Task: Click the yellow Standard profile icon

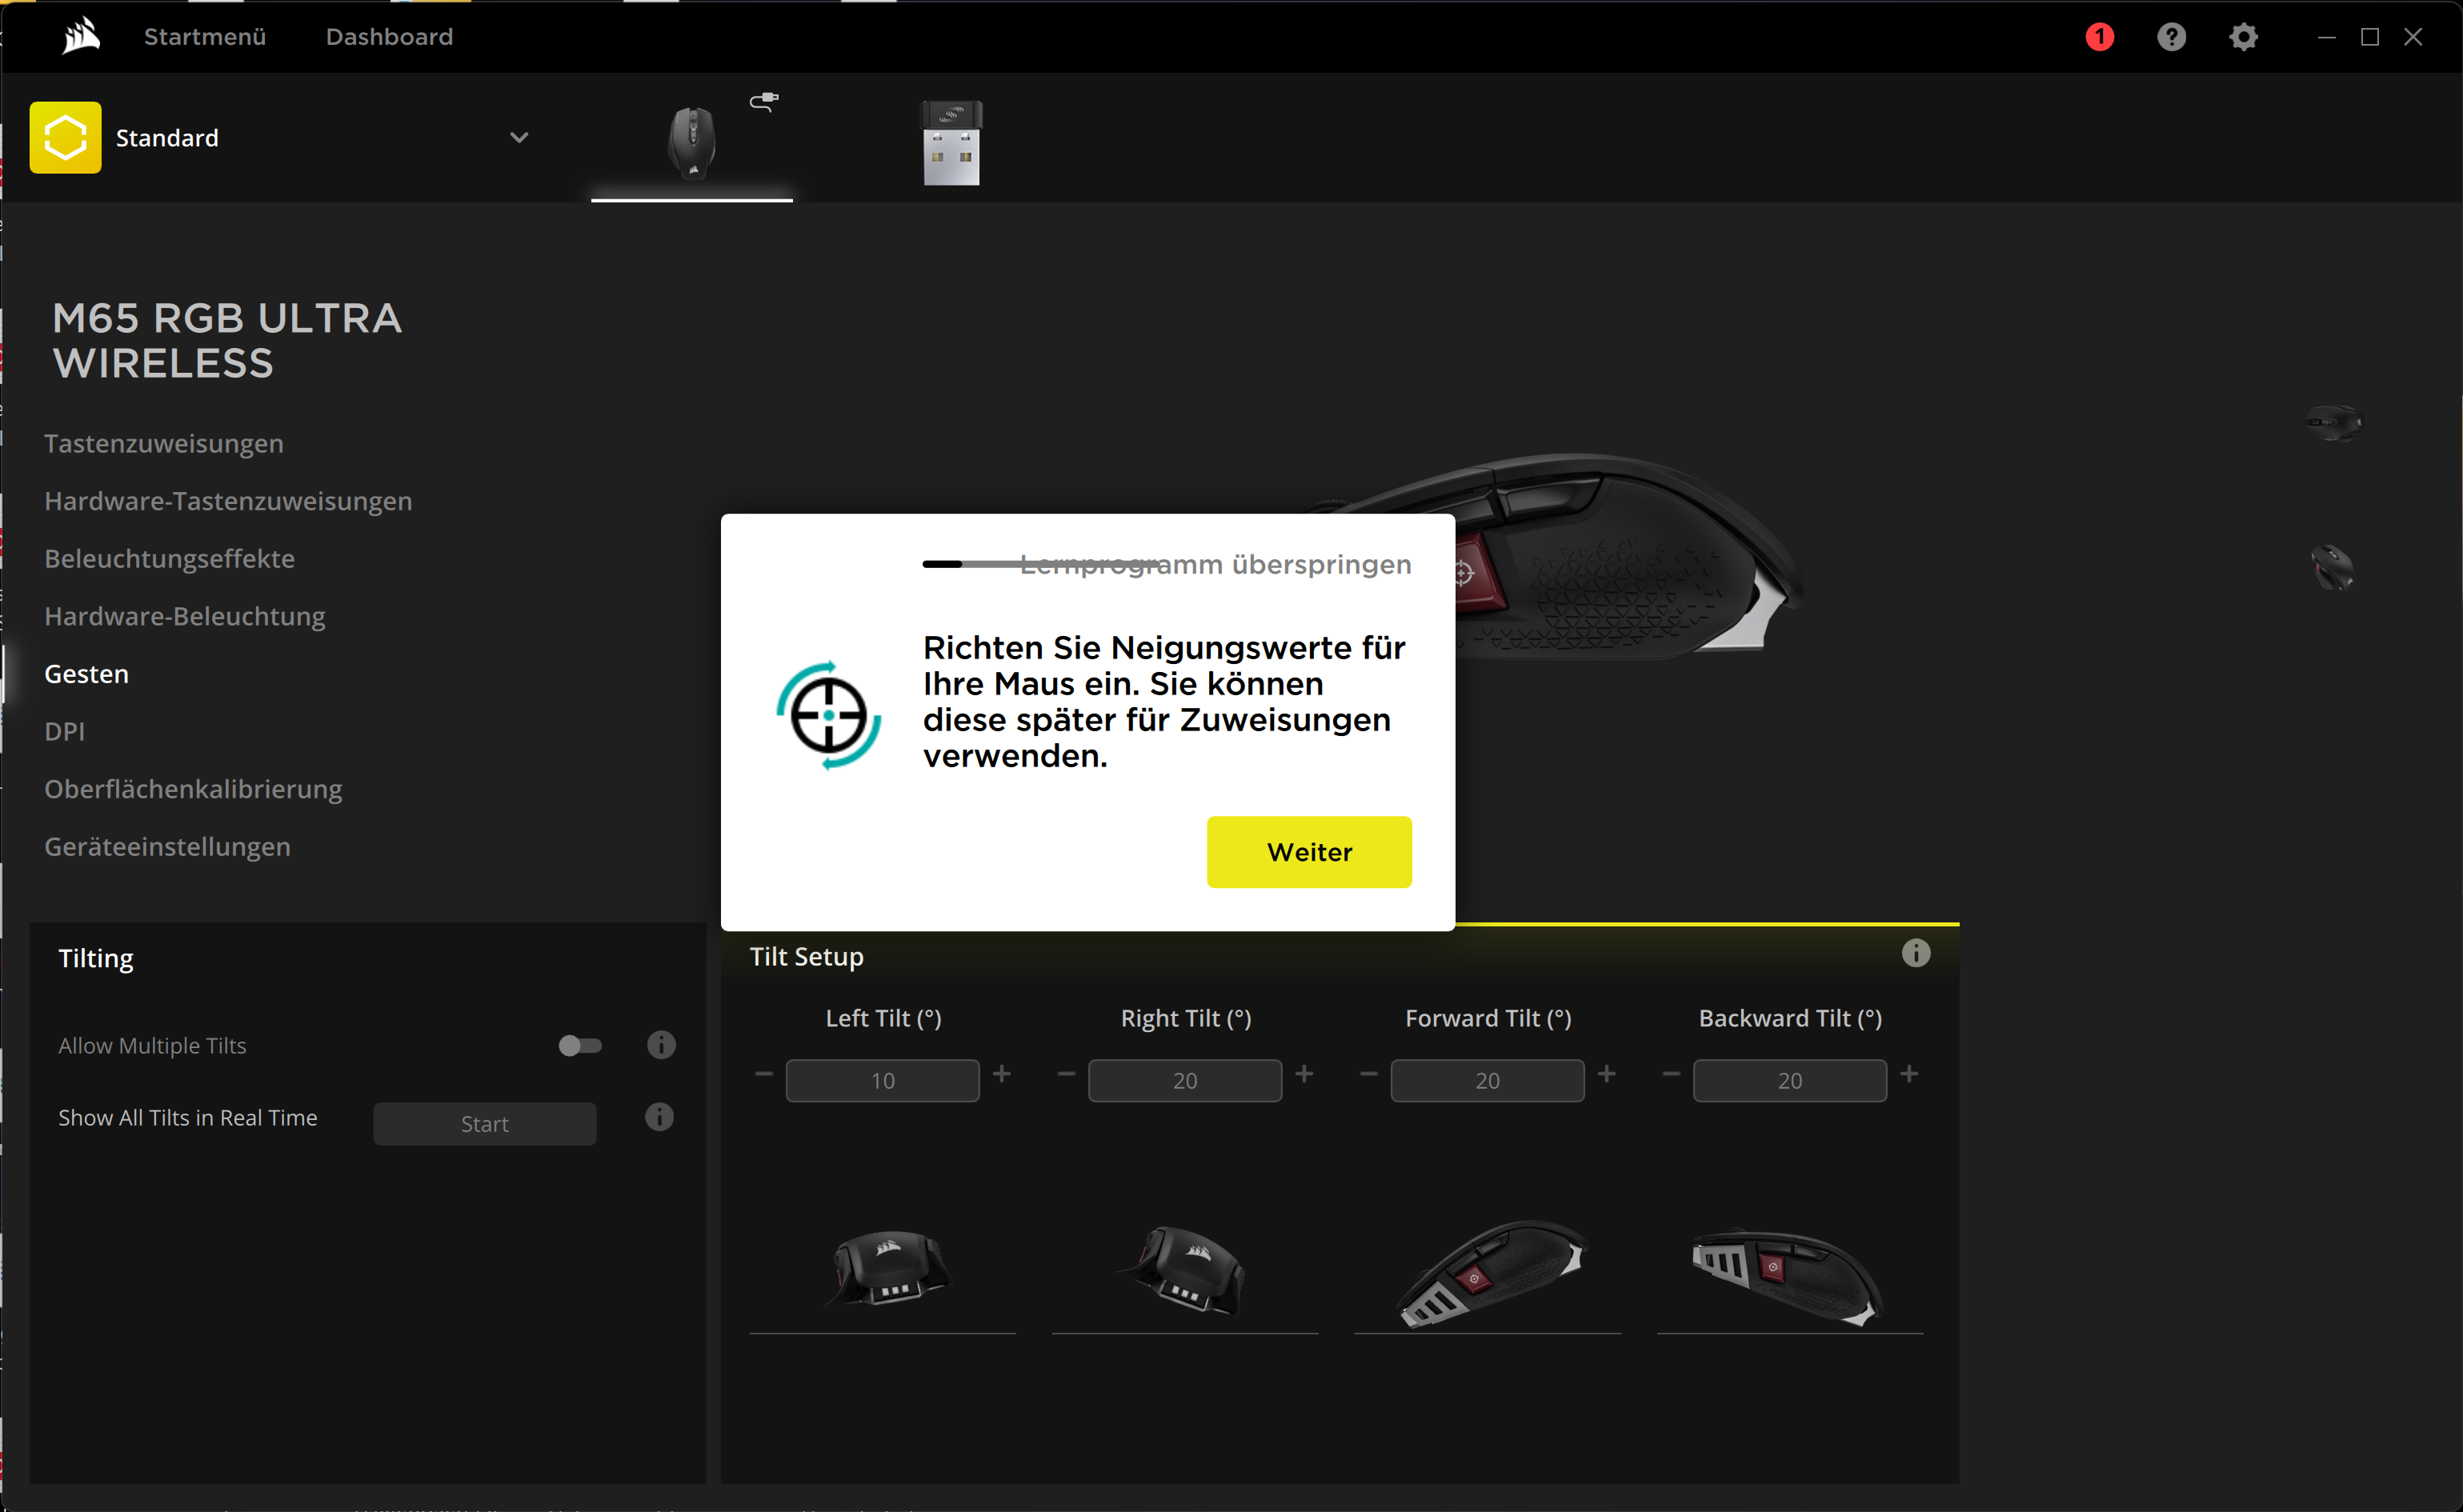Action: [65, 138]
